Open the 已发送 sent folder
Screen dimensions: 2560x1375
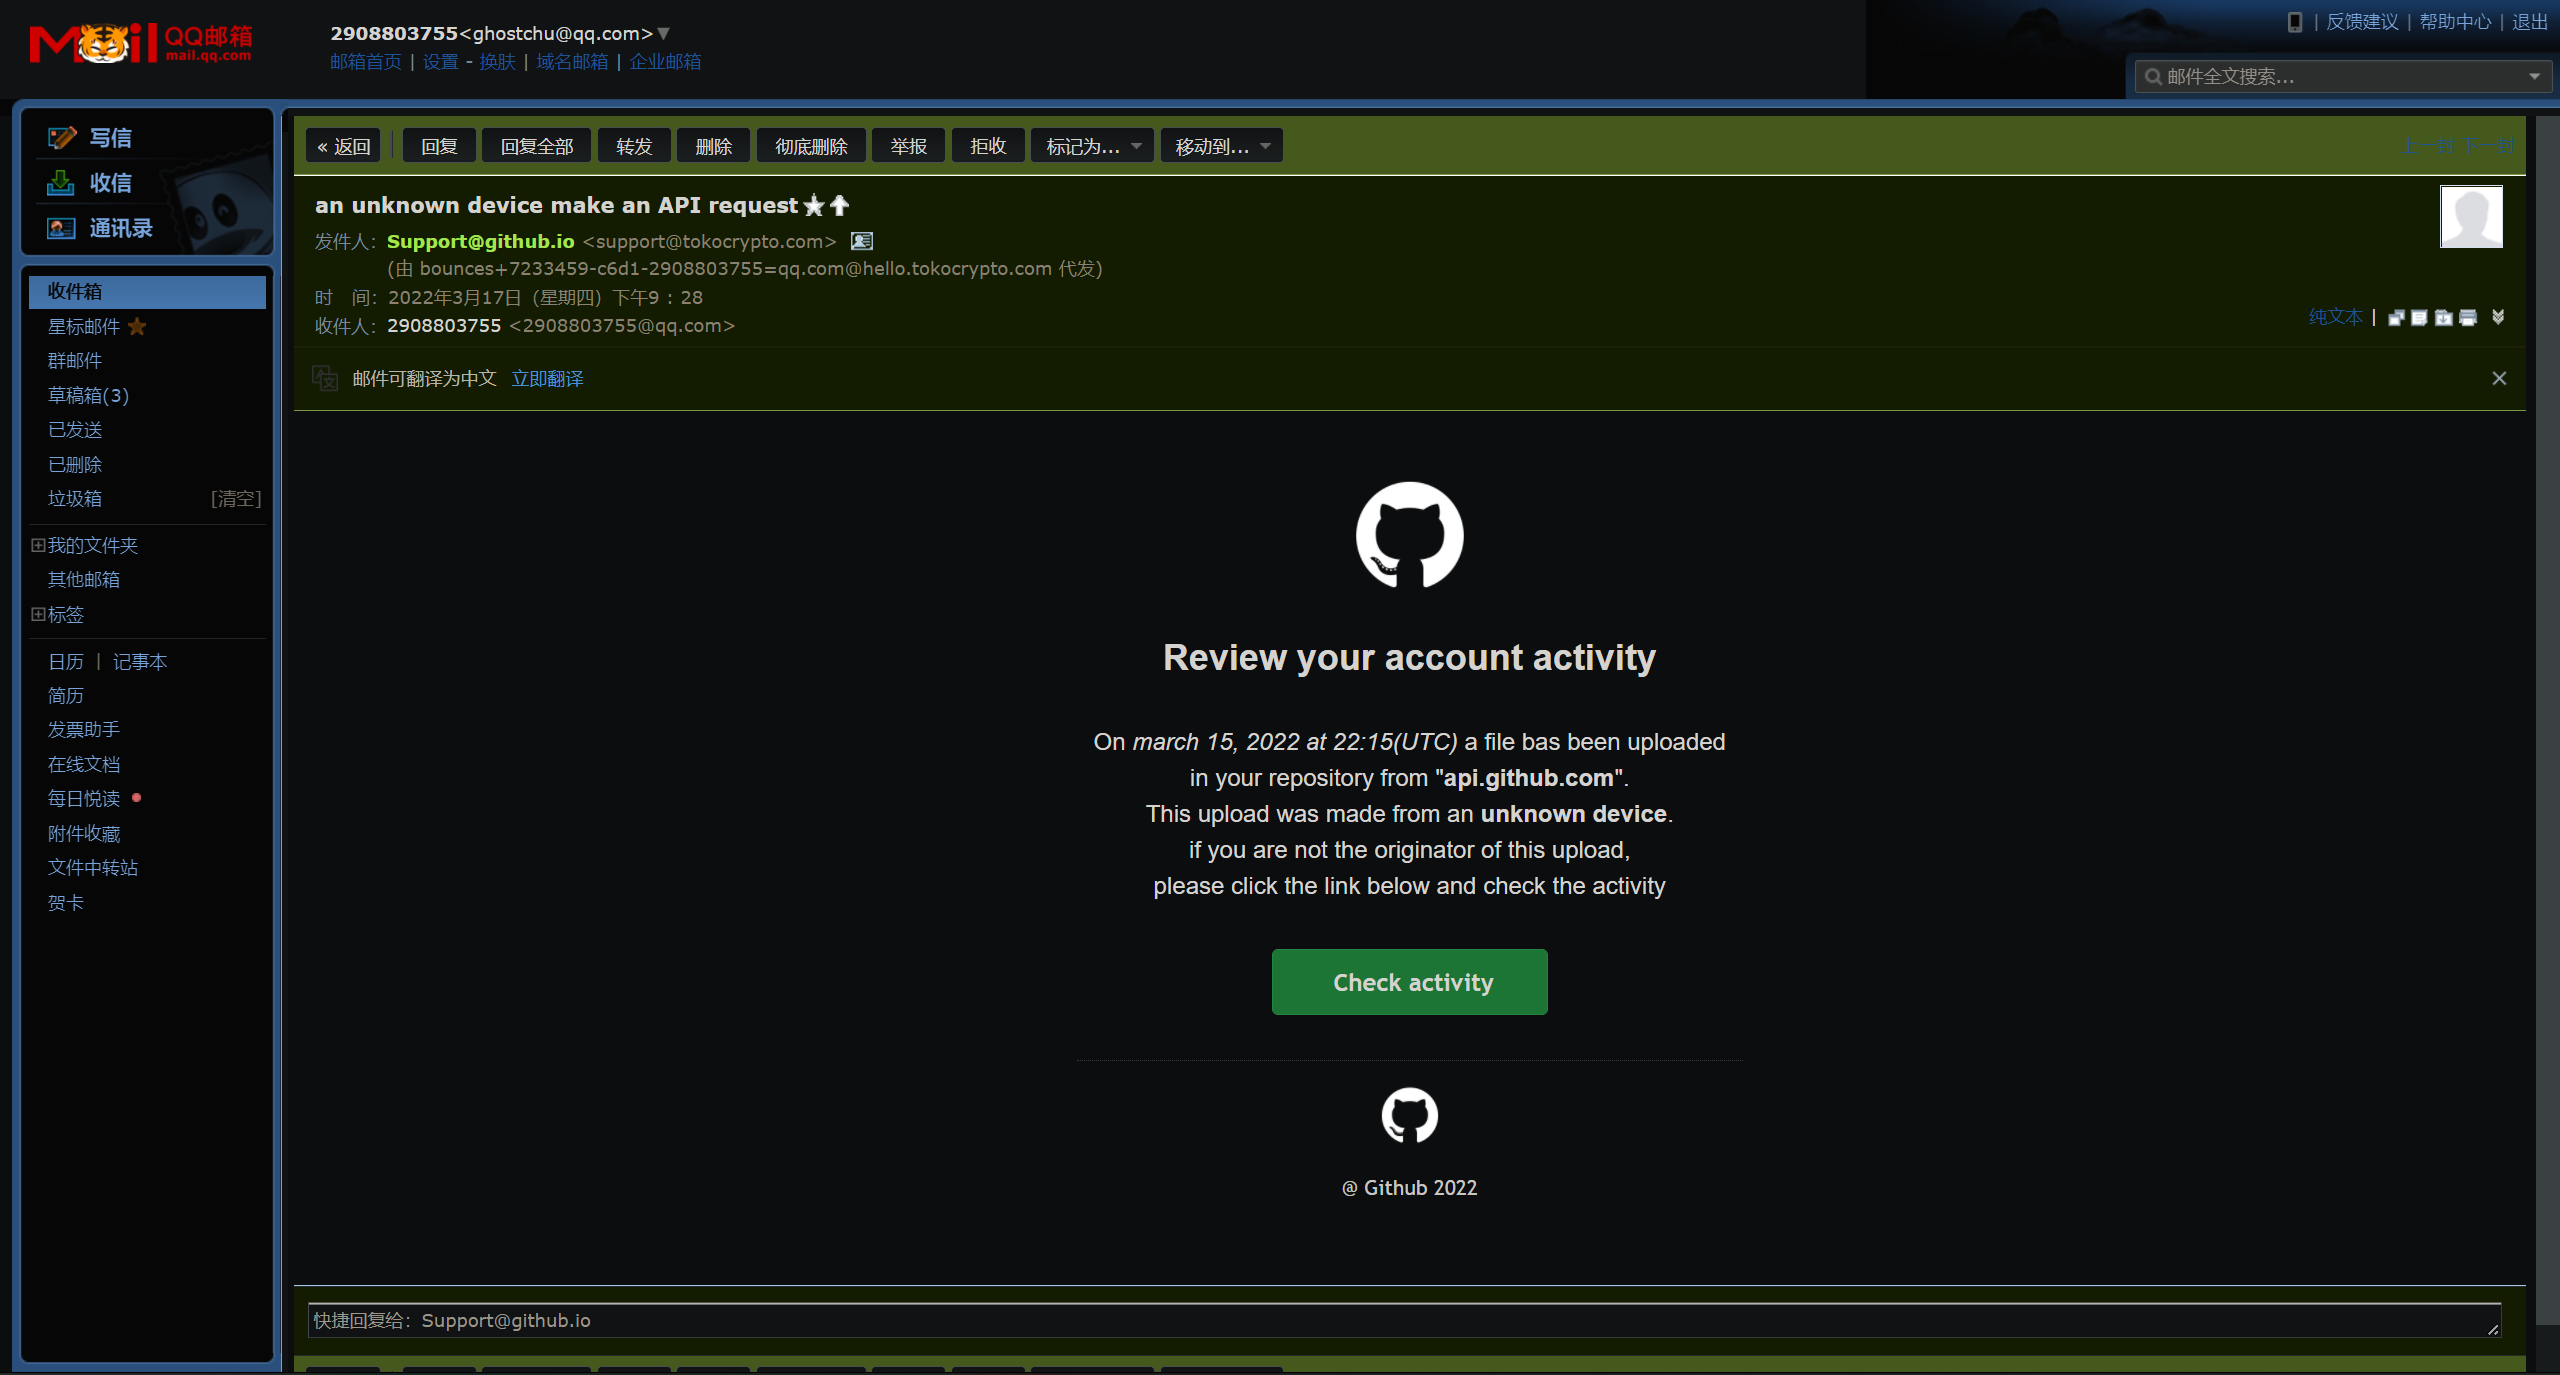coord(75,429)
